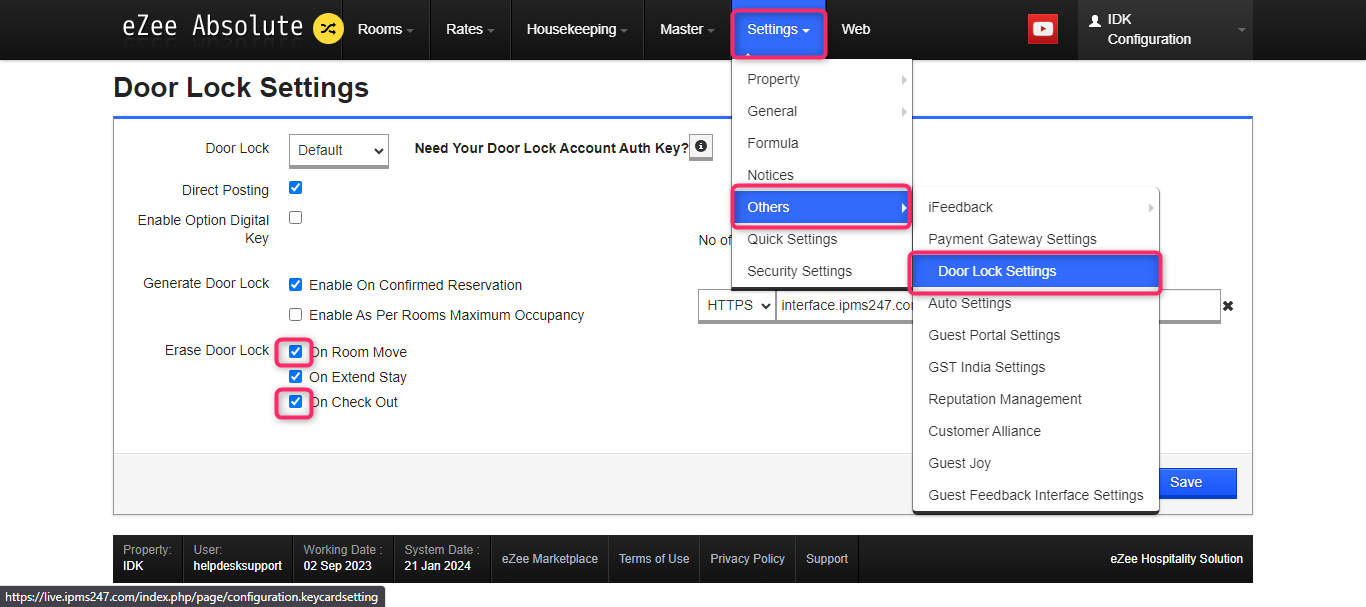1366x607 pixels.
Task: Toggle the Direct Posting checkbox
Action: [x=295, y=188]
